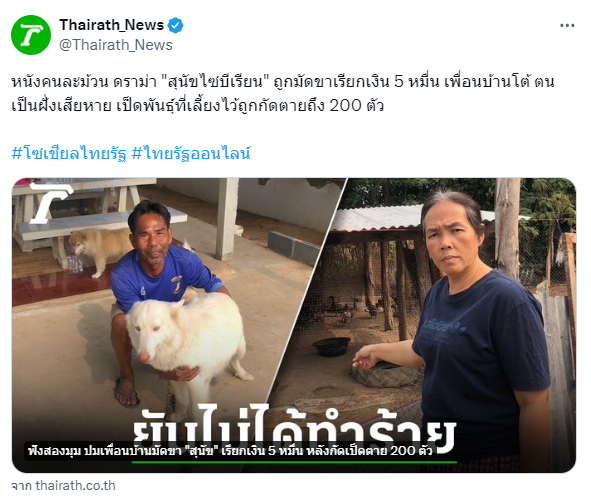Follow the thairath.co.th source link
The image size is (591, 499).
pos(63,485)
